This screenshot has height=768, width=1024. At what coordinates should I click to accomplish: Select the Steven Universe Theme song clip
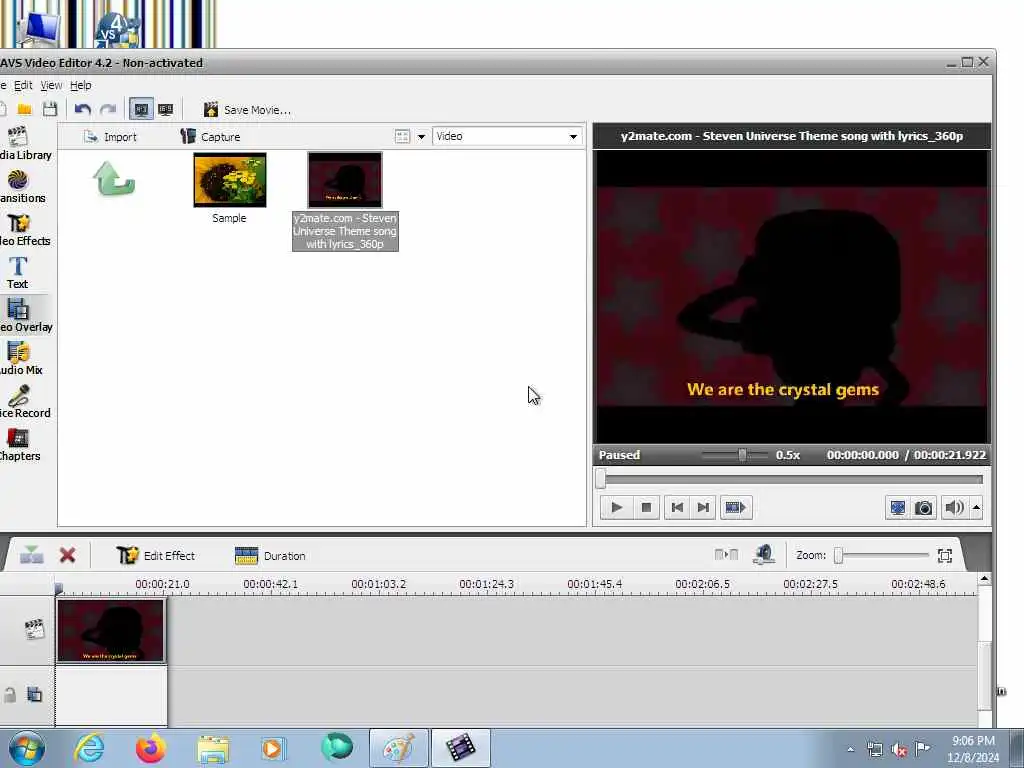[x=345, y=180]
